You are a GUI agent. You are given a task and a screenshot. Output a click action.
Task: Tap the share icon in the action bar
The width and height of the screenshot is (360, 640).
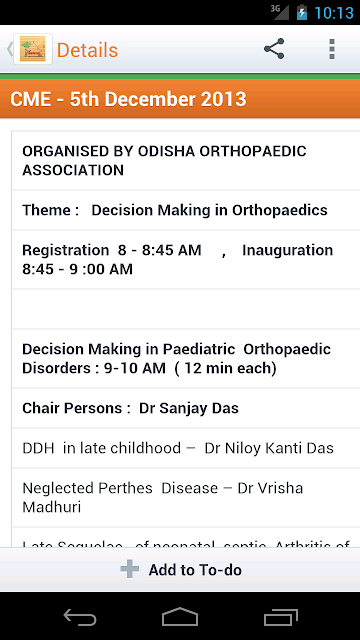[x=274, y=49]
